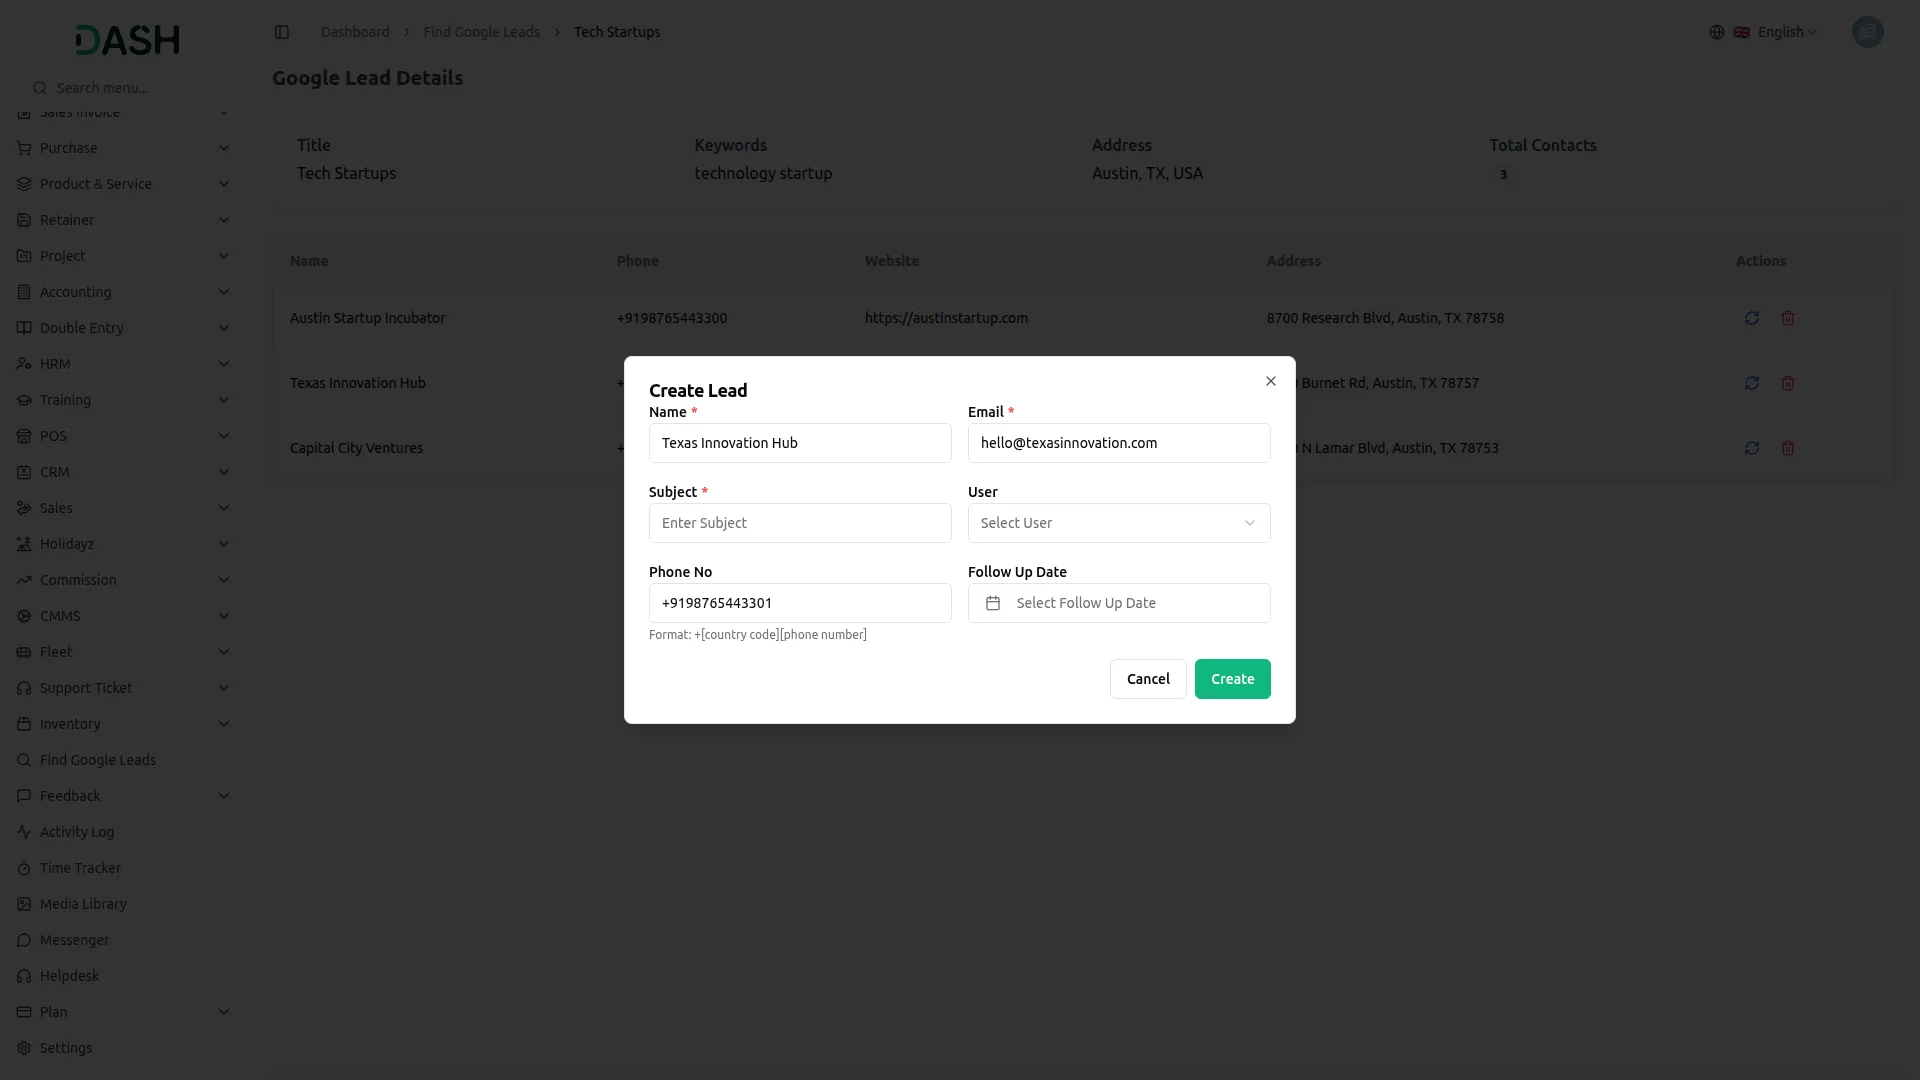Click convert icon for Austin Startup Incubator
This screenshot has height=1080, width=1920.
1751,318
